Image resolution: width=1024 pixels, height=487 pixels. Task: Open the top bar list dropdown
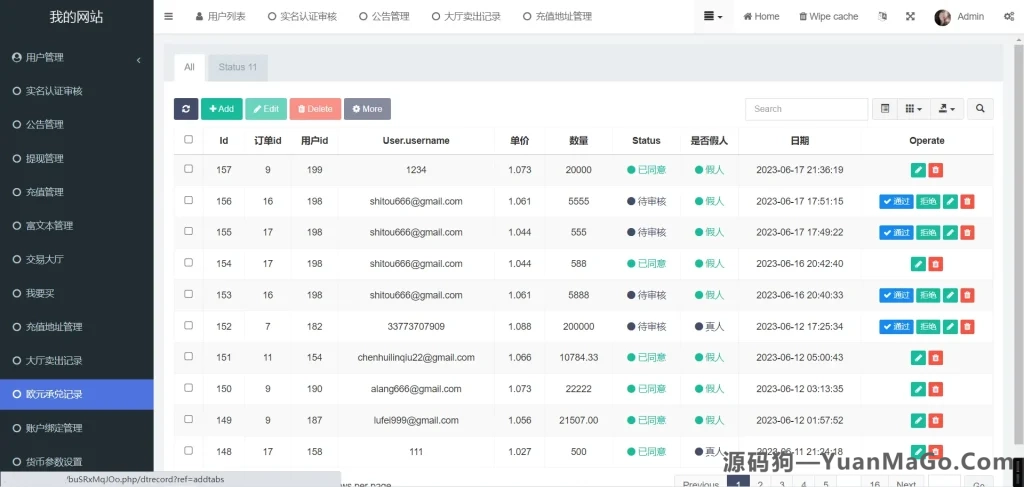pyautogui.click(x=713, y=16)
